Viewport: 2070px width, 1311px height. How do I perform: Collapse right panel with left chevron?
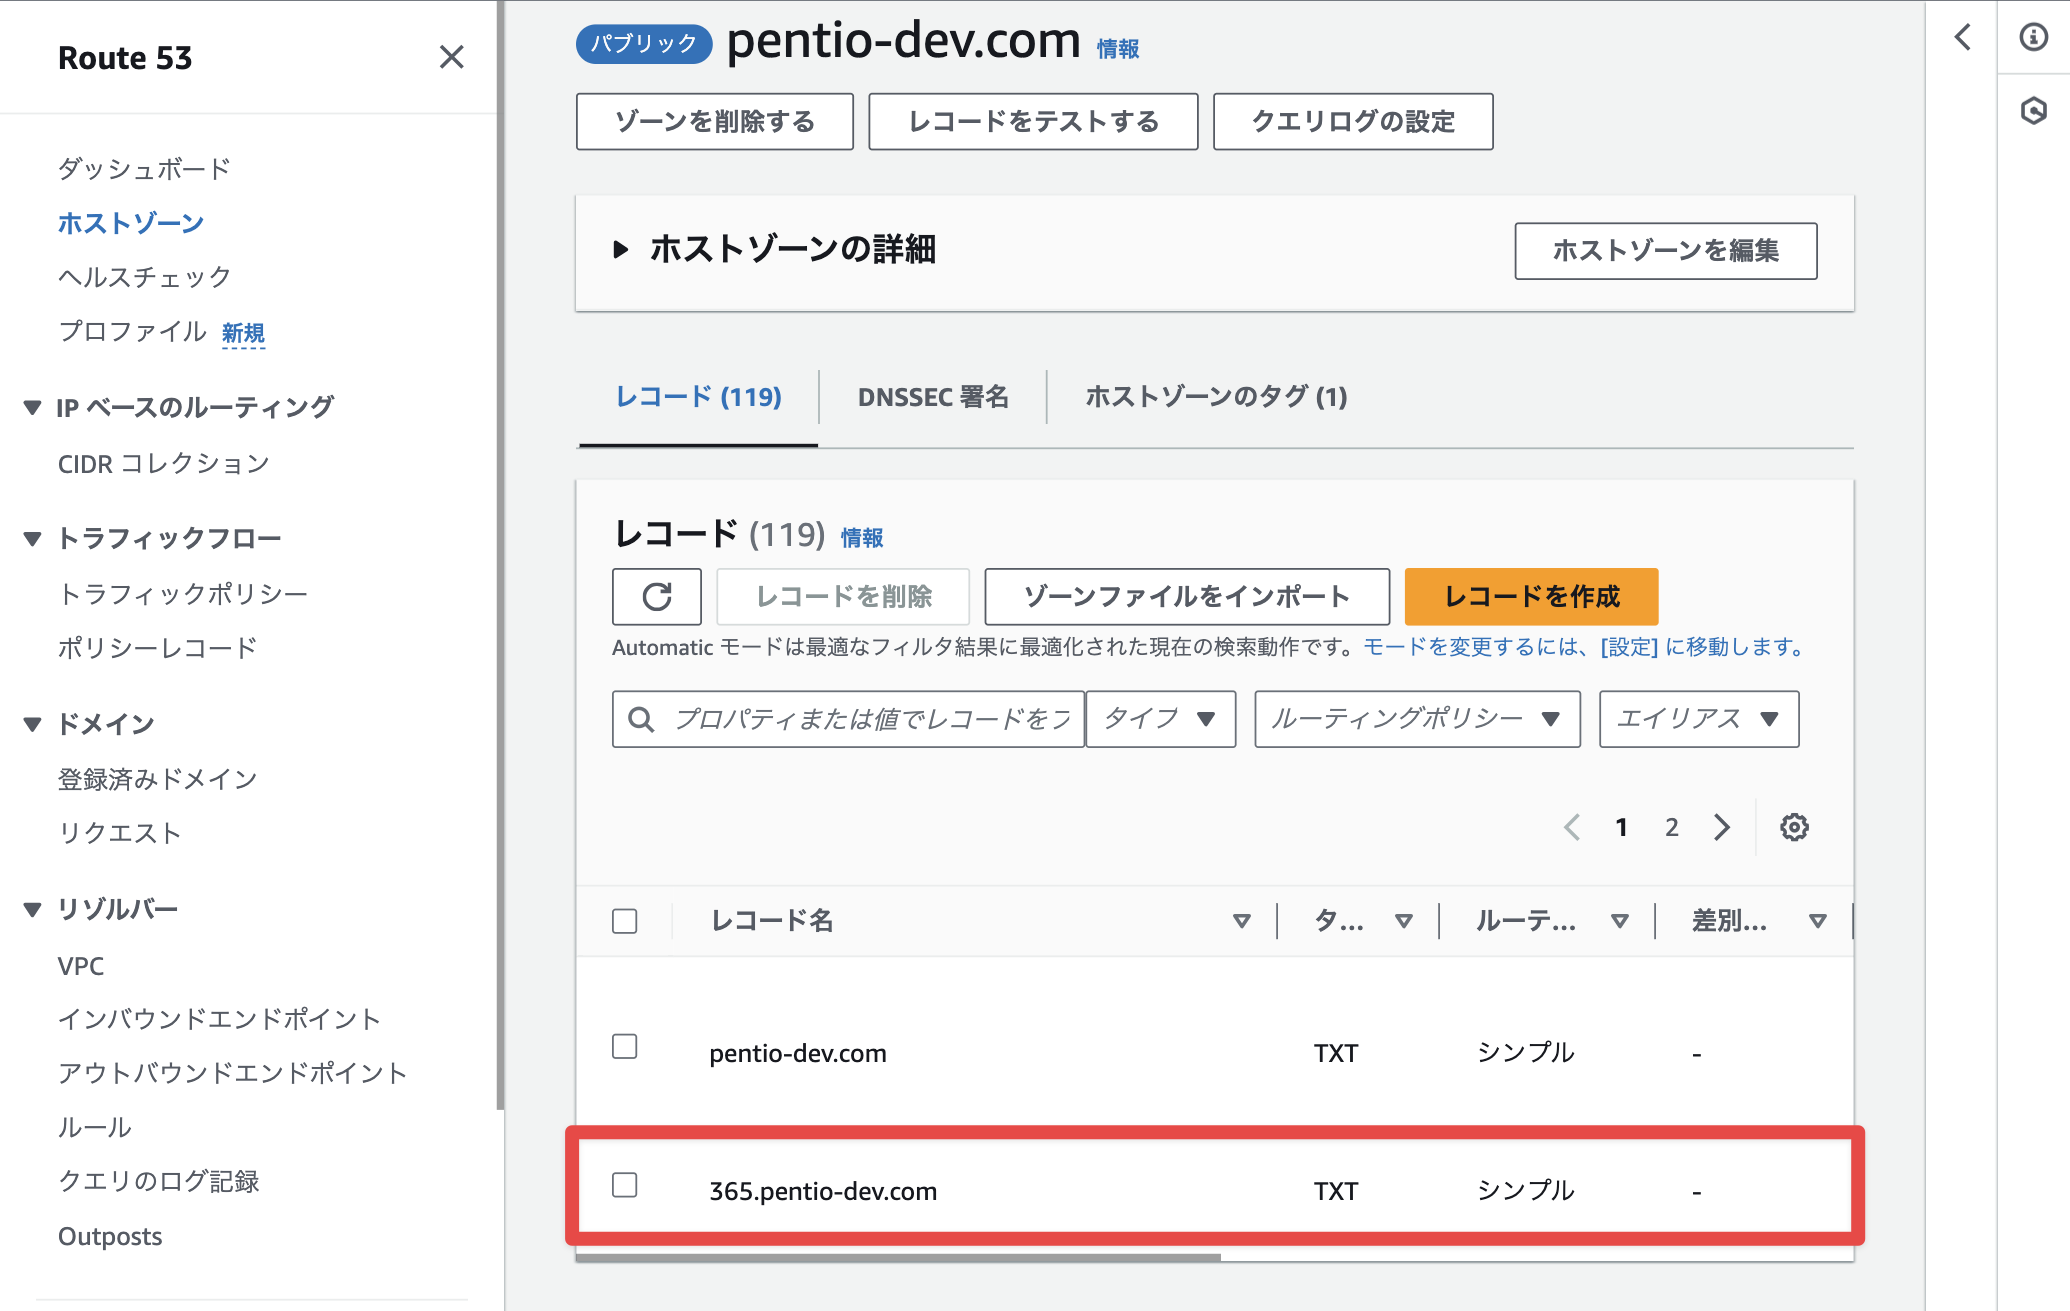1962,37
